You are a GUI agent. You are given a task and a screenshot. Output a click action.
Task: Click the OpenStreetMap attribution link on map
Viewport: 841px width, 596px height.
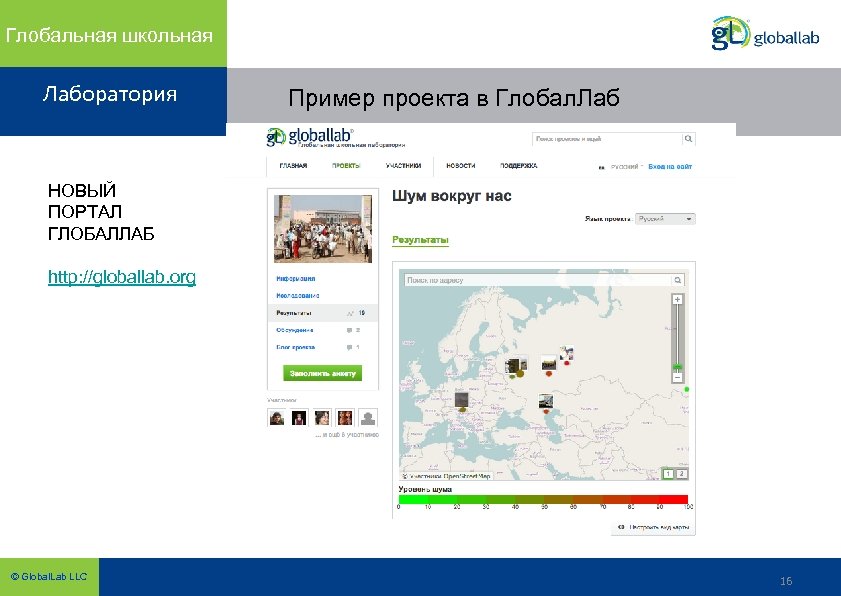pos(466,476)
